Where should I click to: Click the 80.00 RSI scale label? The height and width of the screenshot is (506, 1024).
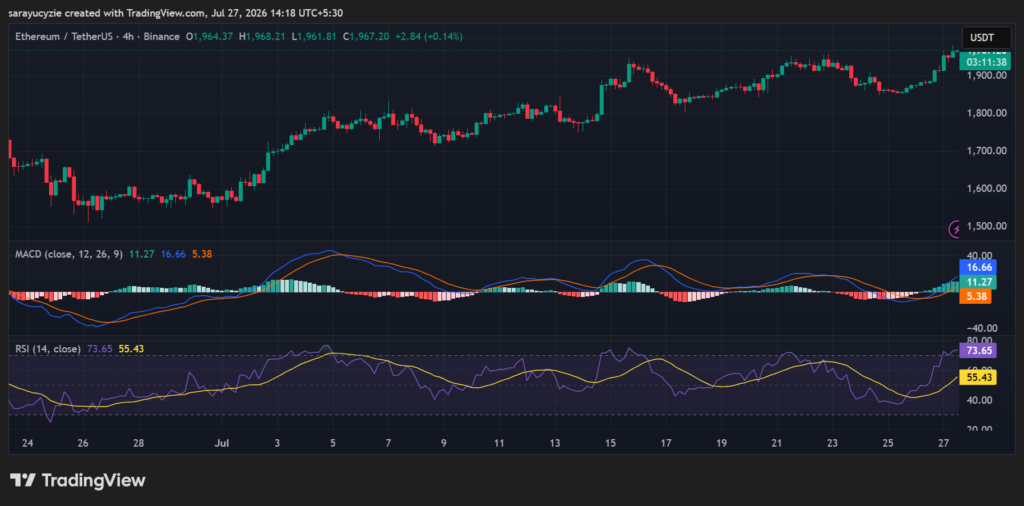(980, 340)
